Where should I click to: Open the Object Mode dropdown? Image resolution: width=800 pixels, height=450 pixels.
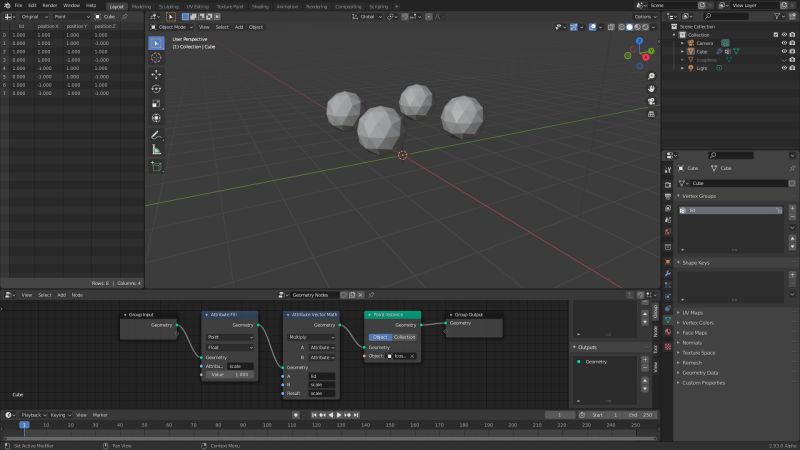[172, 27]
